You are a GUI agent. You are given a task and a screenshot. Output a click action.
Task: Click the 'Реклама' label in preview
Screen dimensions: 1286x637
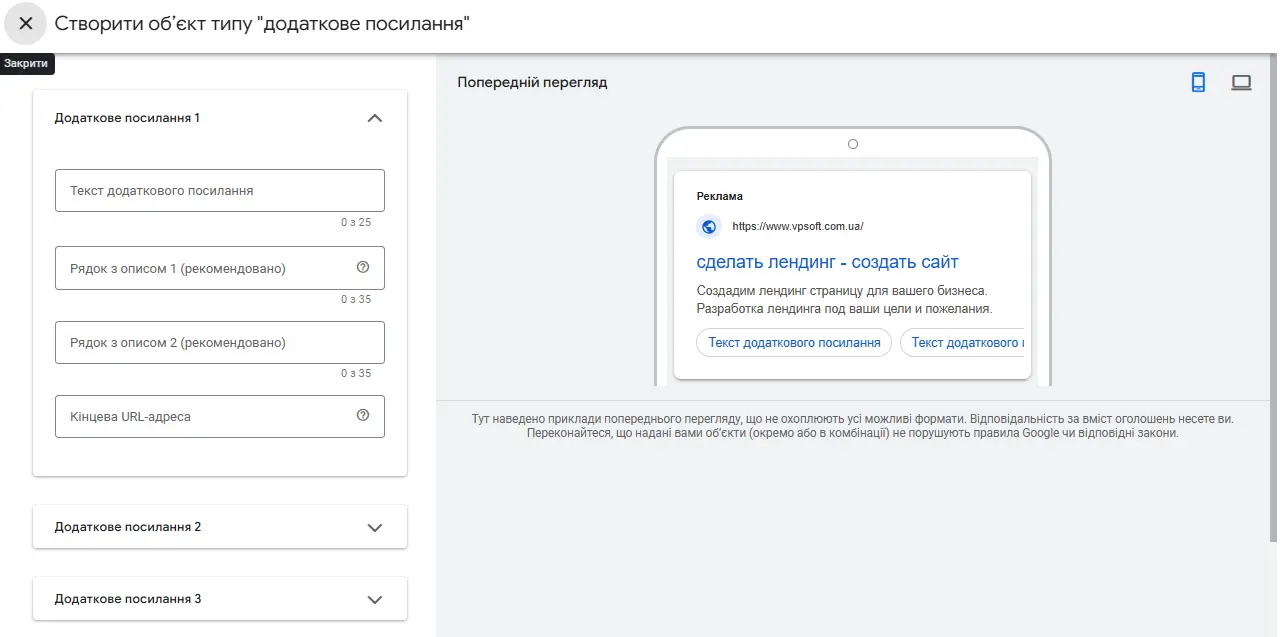719,196
